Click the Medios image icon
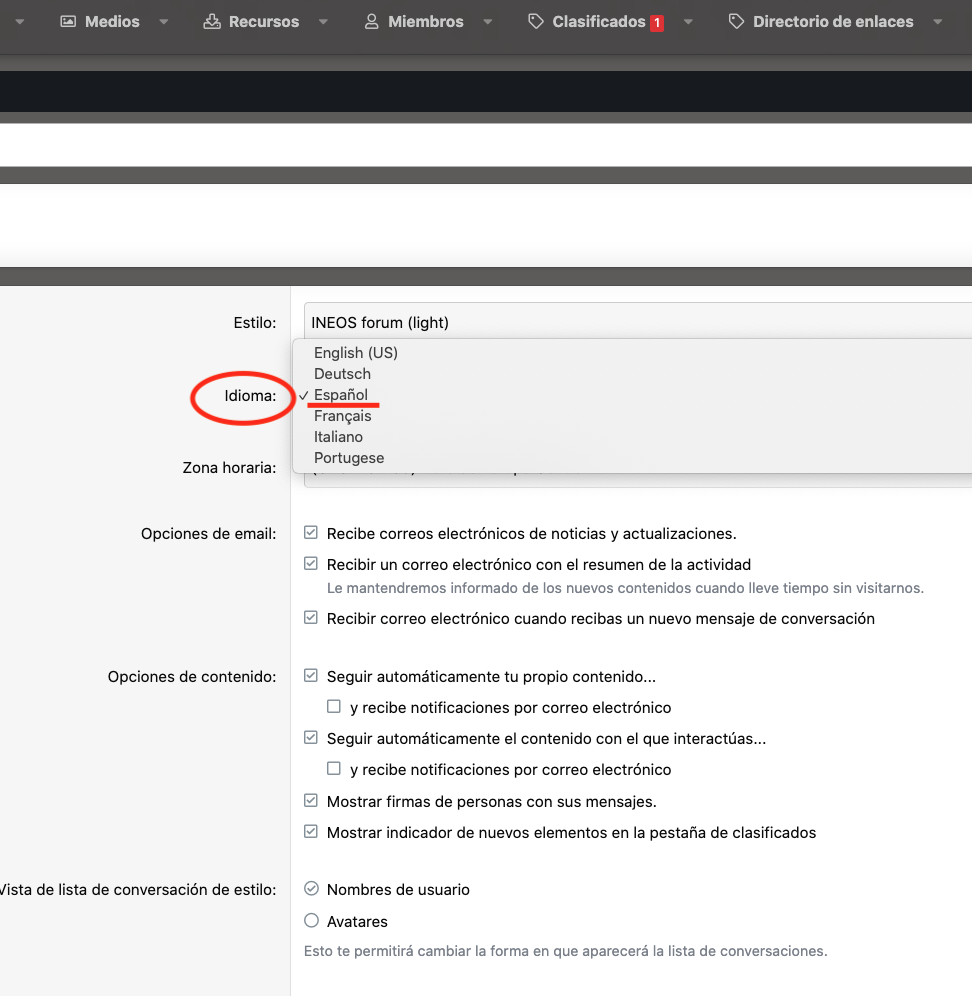Viewport: 972px width, 996px height. point(66,21)
